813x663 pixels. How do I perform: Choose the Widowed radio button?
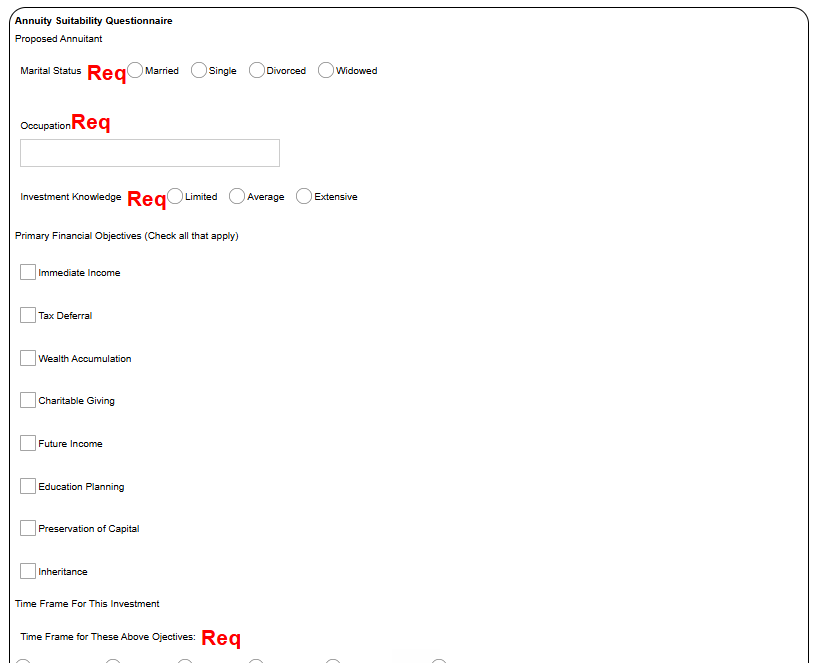pos(326,70)
